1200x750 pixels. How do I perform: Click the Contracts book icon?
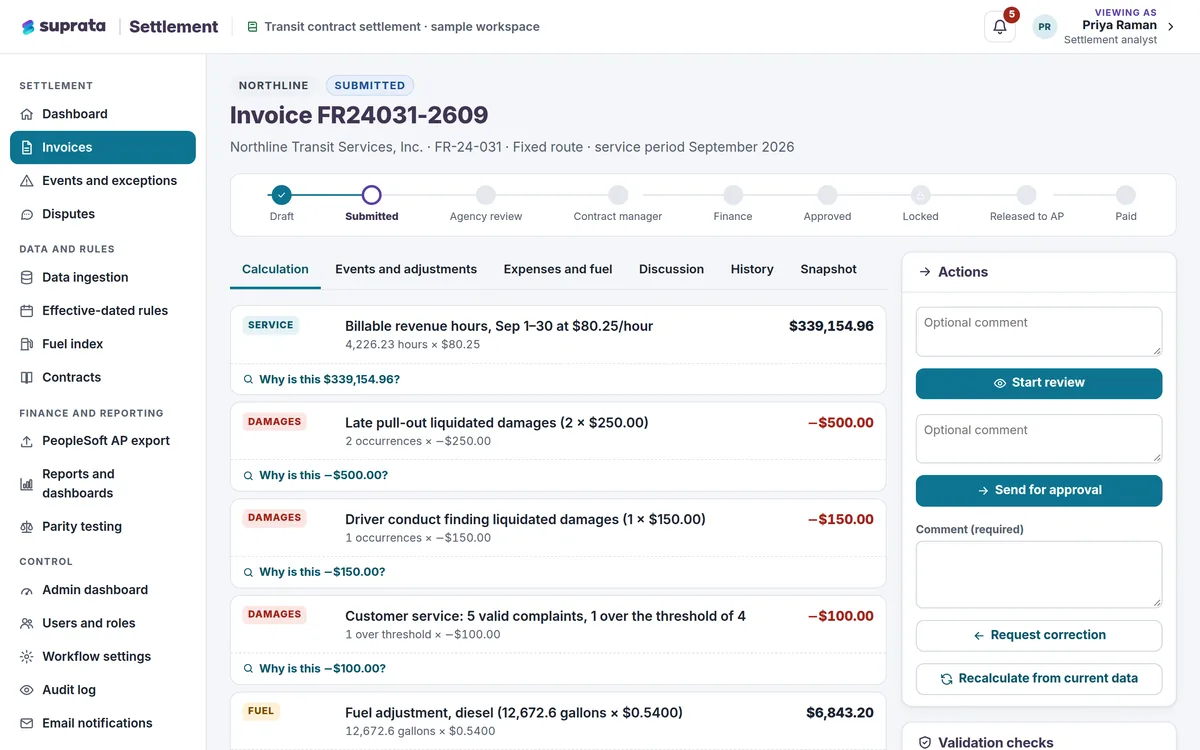(27, 377)
